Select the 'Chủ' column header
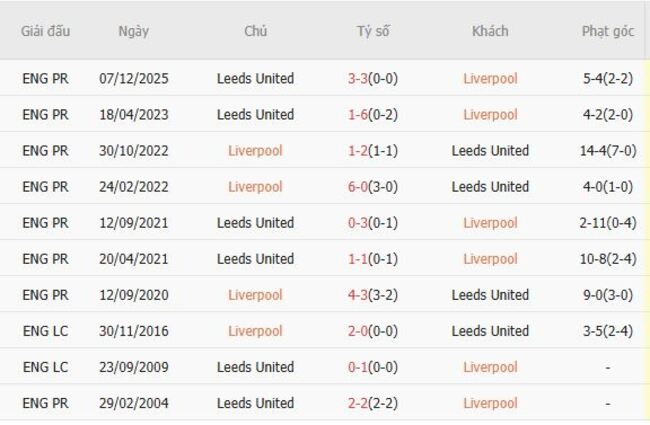Viewport: 650px width, 425px height. click(x=255, y=31)
